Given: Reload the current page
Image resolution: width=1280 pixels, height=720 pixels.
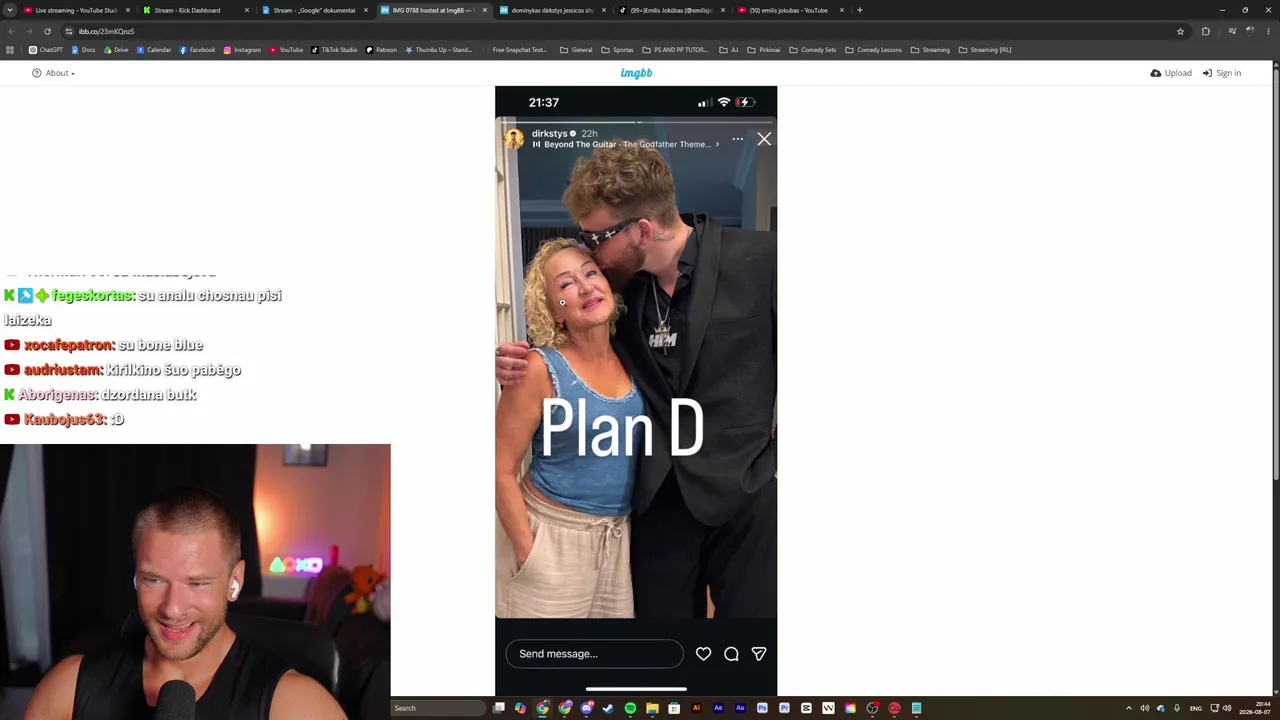Looking at the screenshot, I should point(47,31).
